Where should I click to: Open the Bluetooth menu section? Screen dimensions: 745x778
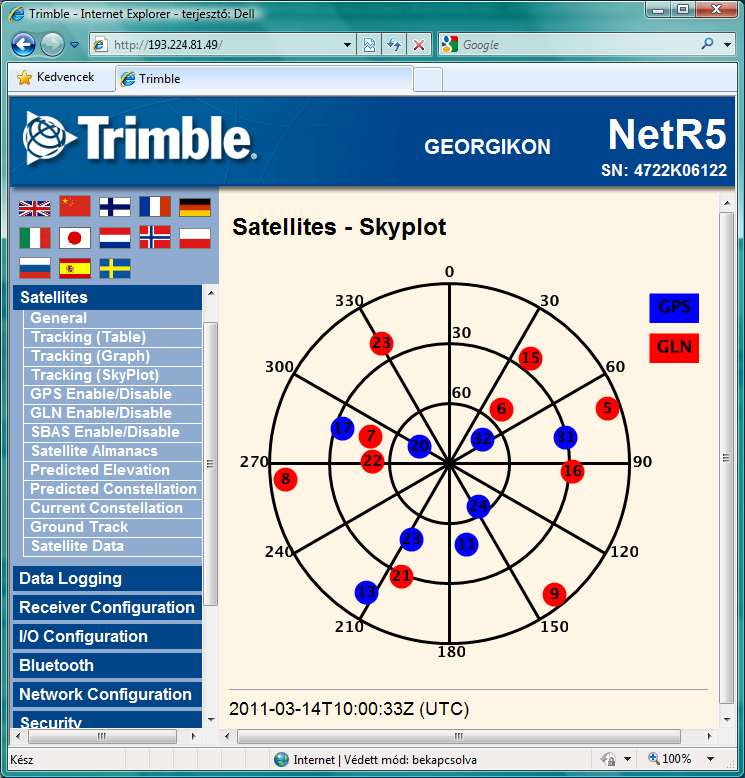(x=107, y=665)
